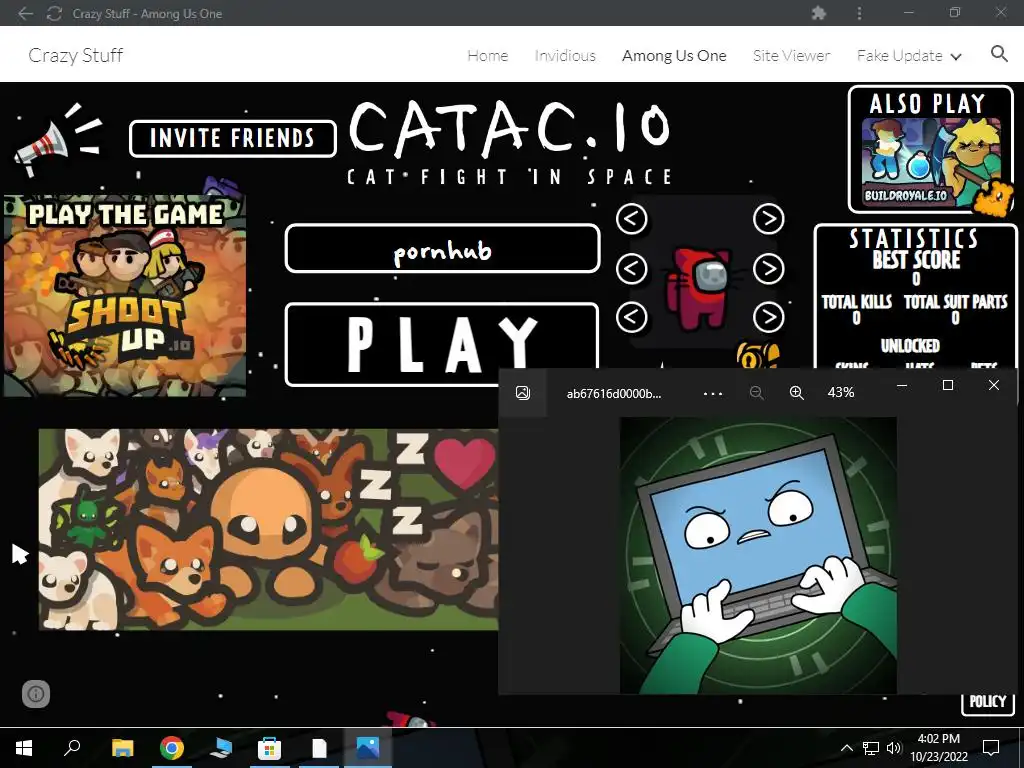Open the extensions puzzle icon
The height and width of the screenshot is (768, 1024).
(818, 13)
